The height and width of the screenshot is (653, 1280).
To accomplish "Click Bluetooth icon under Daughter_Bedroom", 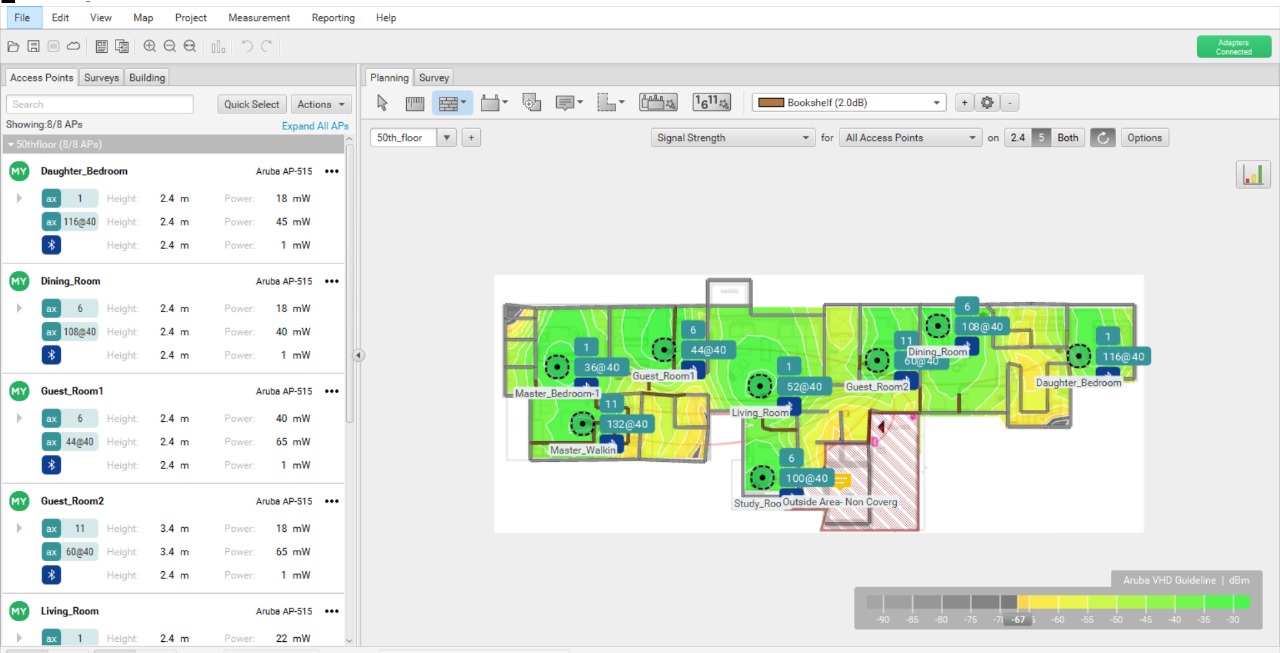I will tap(51, 245).
